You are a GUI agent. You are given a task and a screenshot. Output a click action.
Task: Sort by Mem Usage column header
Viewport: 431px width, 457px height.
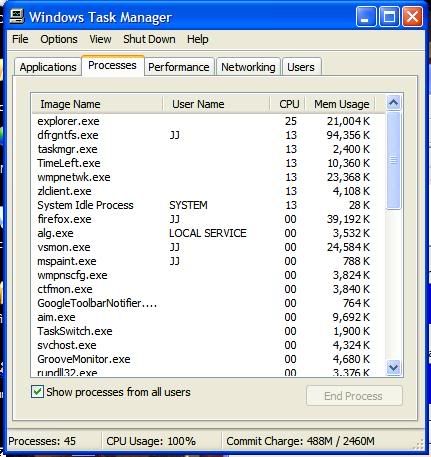click(x=341, y=104)
